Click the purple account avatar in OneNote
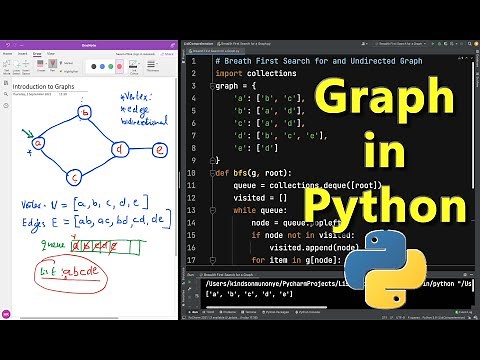Image resolution: width=480 pixels, height=360 pixels. pos(6,314)
